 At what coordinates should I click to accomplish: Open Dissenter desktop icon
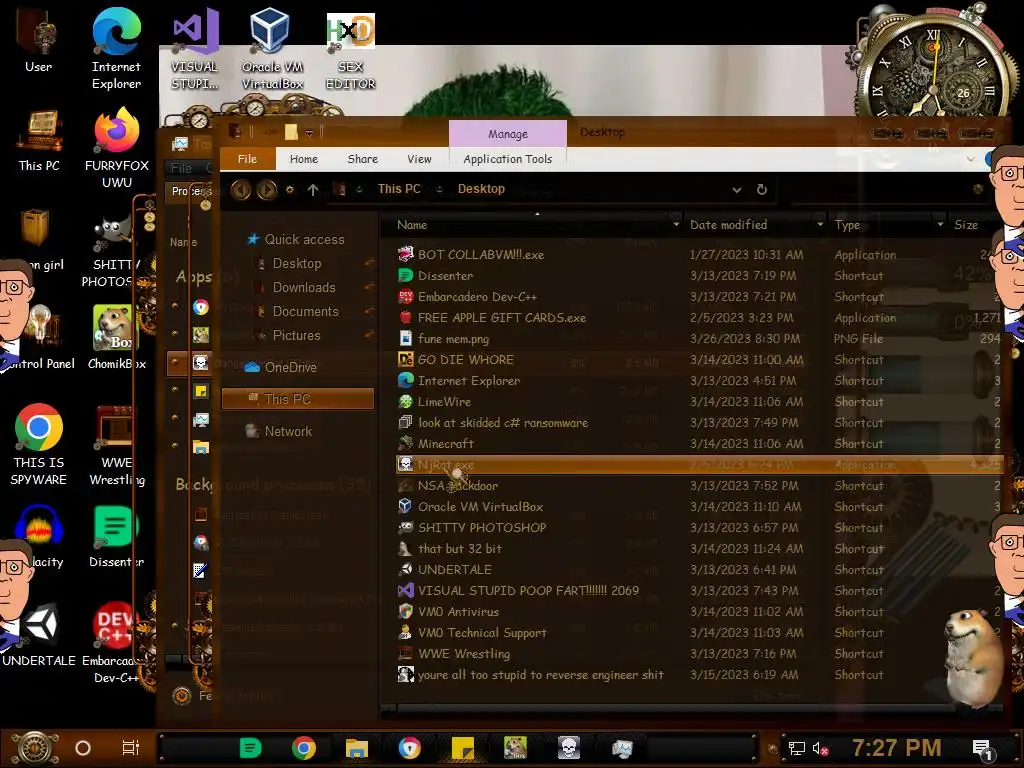tap(116, 536)
